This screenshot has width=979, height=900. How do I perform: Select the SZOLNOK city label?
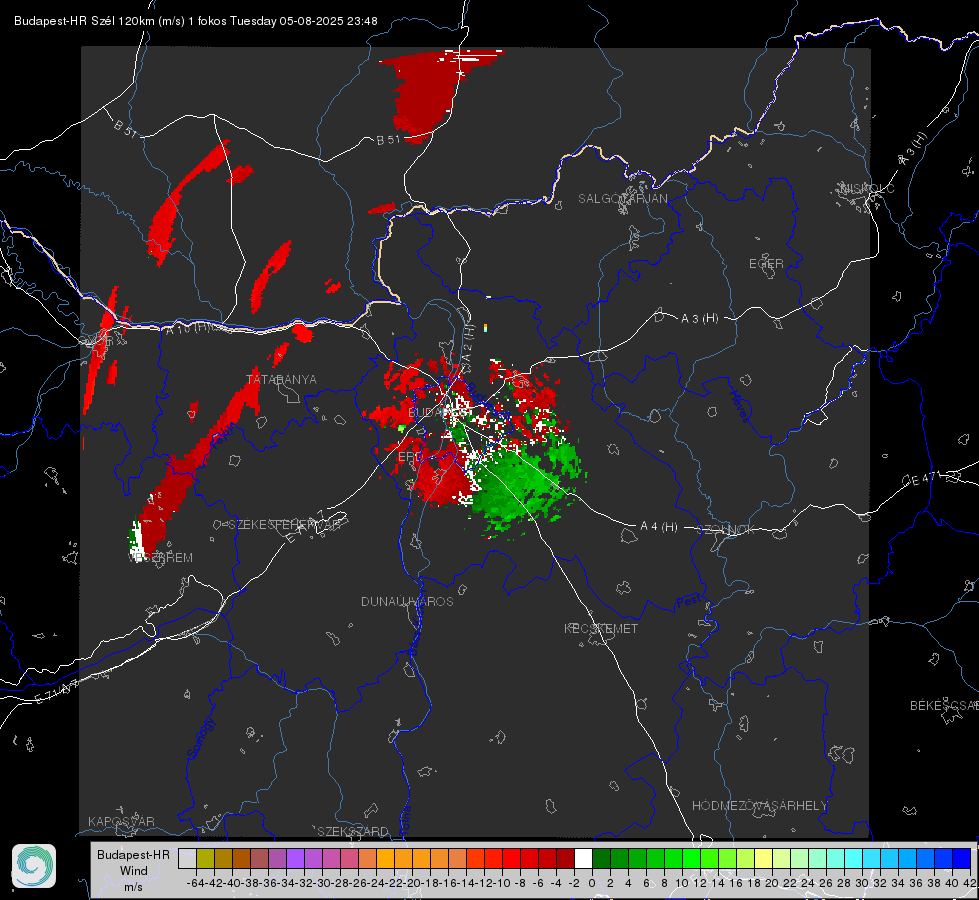tap(726, 530)
